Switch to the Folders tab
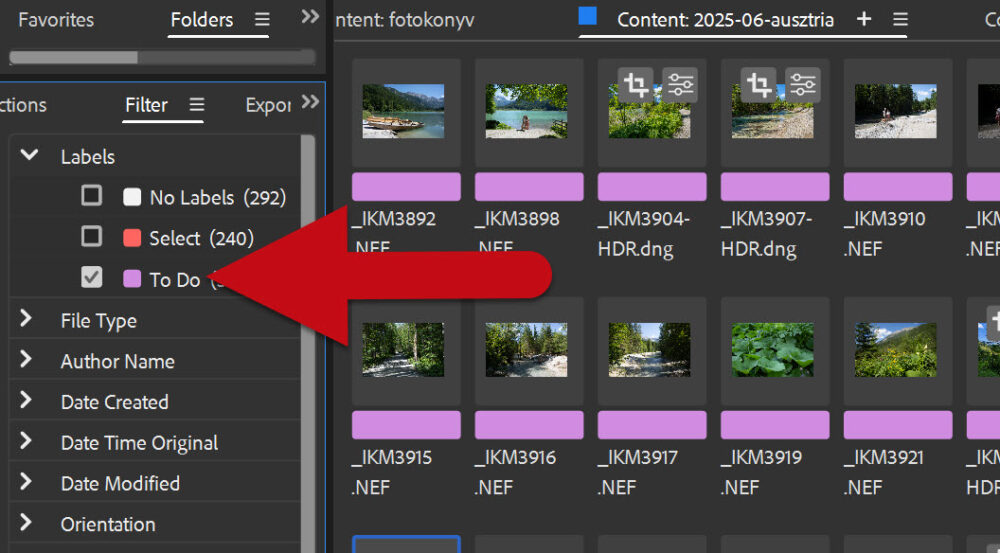Viewport: 1000px width, 553px height. [x=202, y=20]
